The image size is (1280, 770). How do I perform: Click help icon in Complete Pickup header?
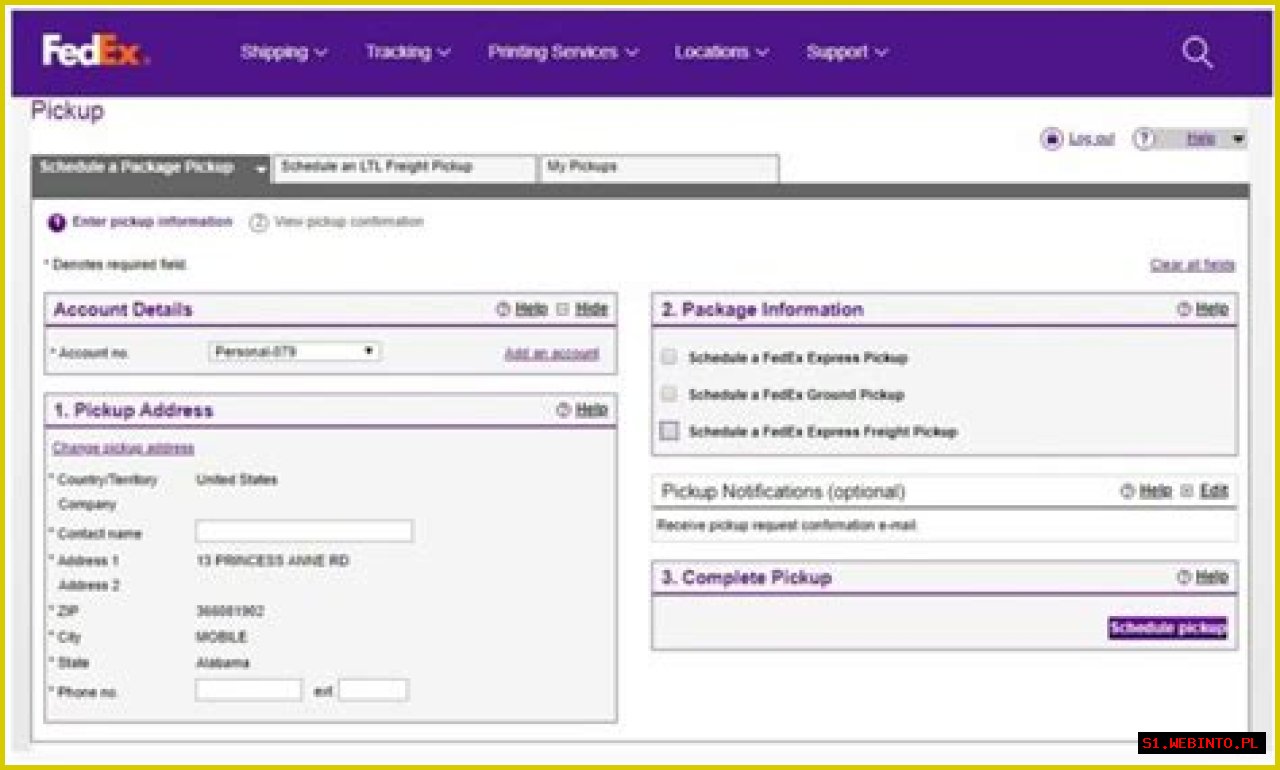(x=1184, y=577)
